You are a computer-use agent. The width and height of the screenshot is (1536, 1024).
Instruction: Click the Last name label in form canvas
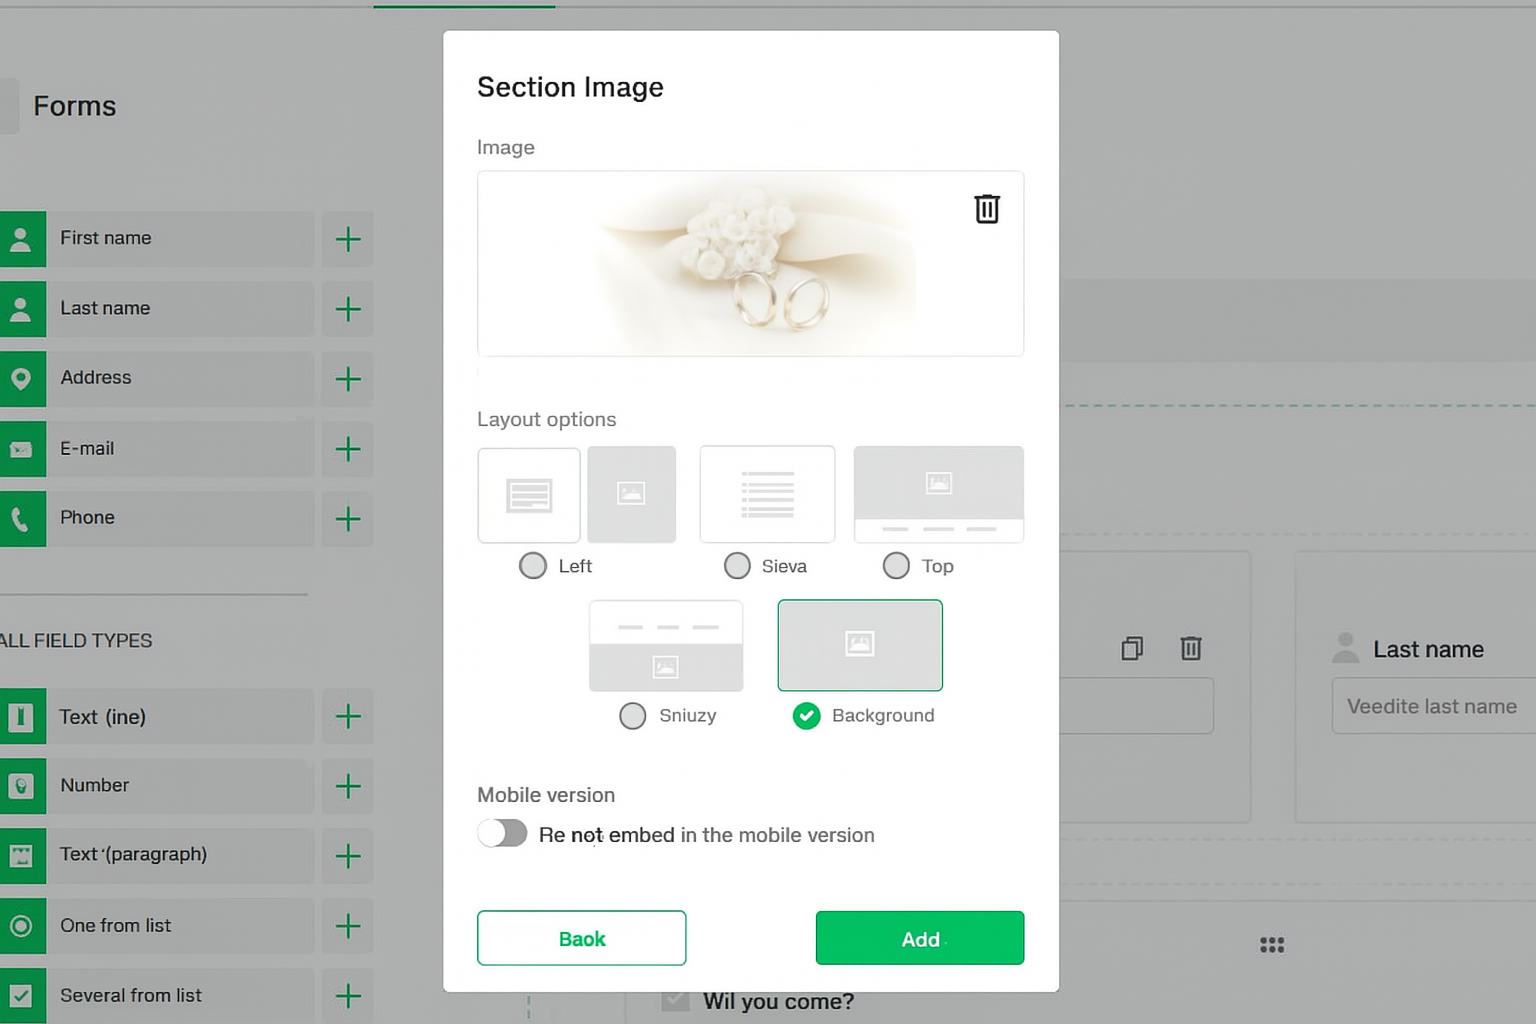1428,649
